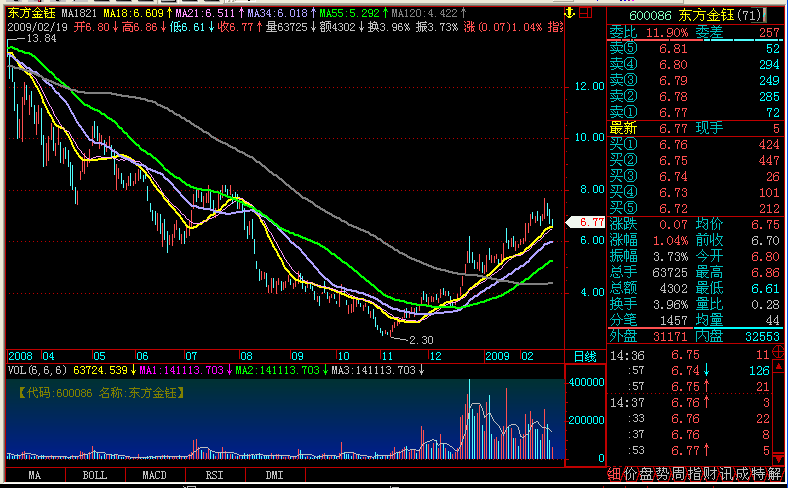Screen dimensions: 788x488
Task: Click the MA120:4.422 value label
Action: (x=425, y=13)
